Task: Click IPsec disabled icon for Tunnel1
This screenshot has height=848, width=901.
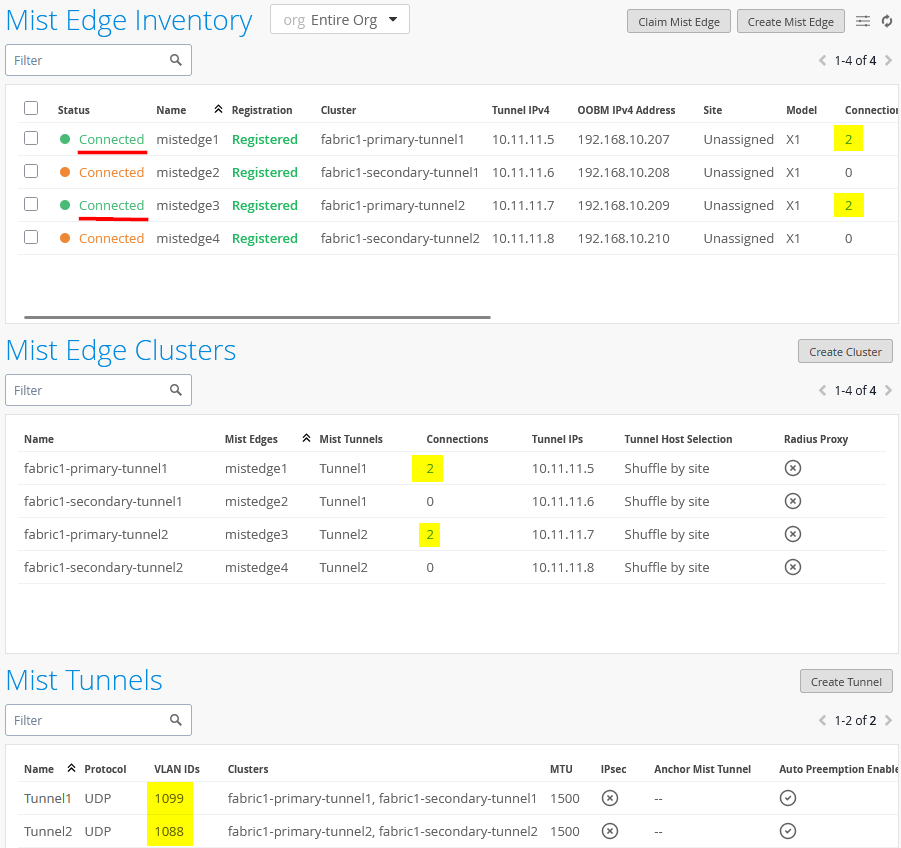Action: [x=610, y=798]
